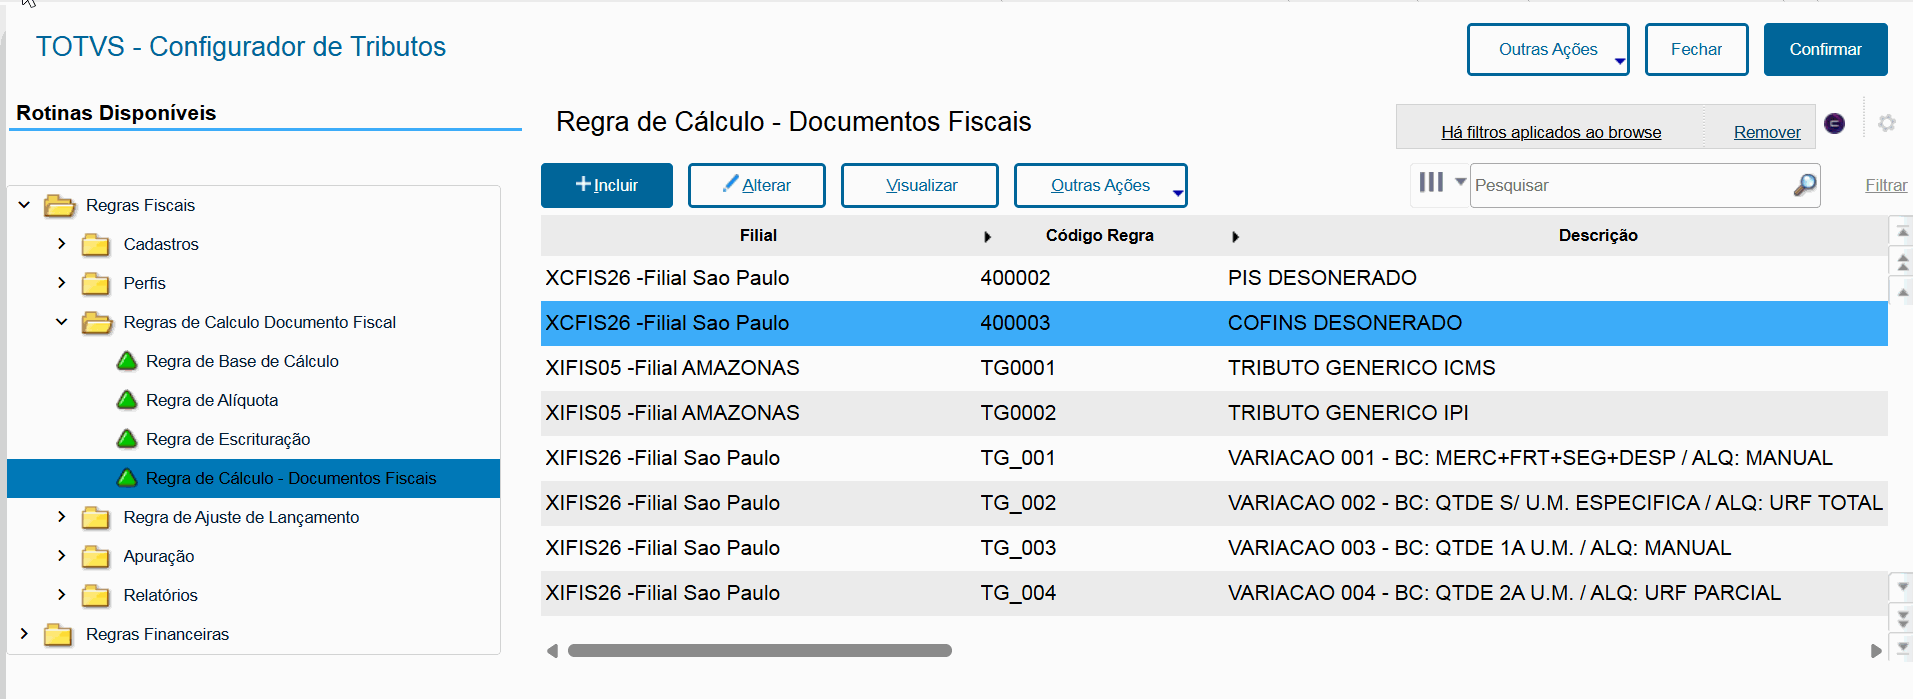
Task: Click the column layout bars icon
Action: pyautogui.click(x=1431, y=183)
